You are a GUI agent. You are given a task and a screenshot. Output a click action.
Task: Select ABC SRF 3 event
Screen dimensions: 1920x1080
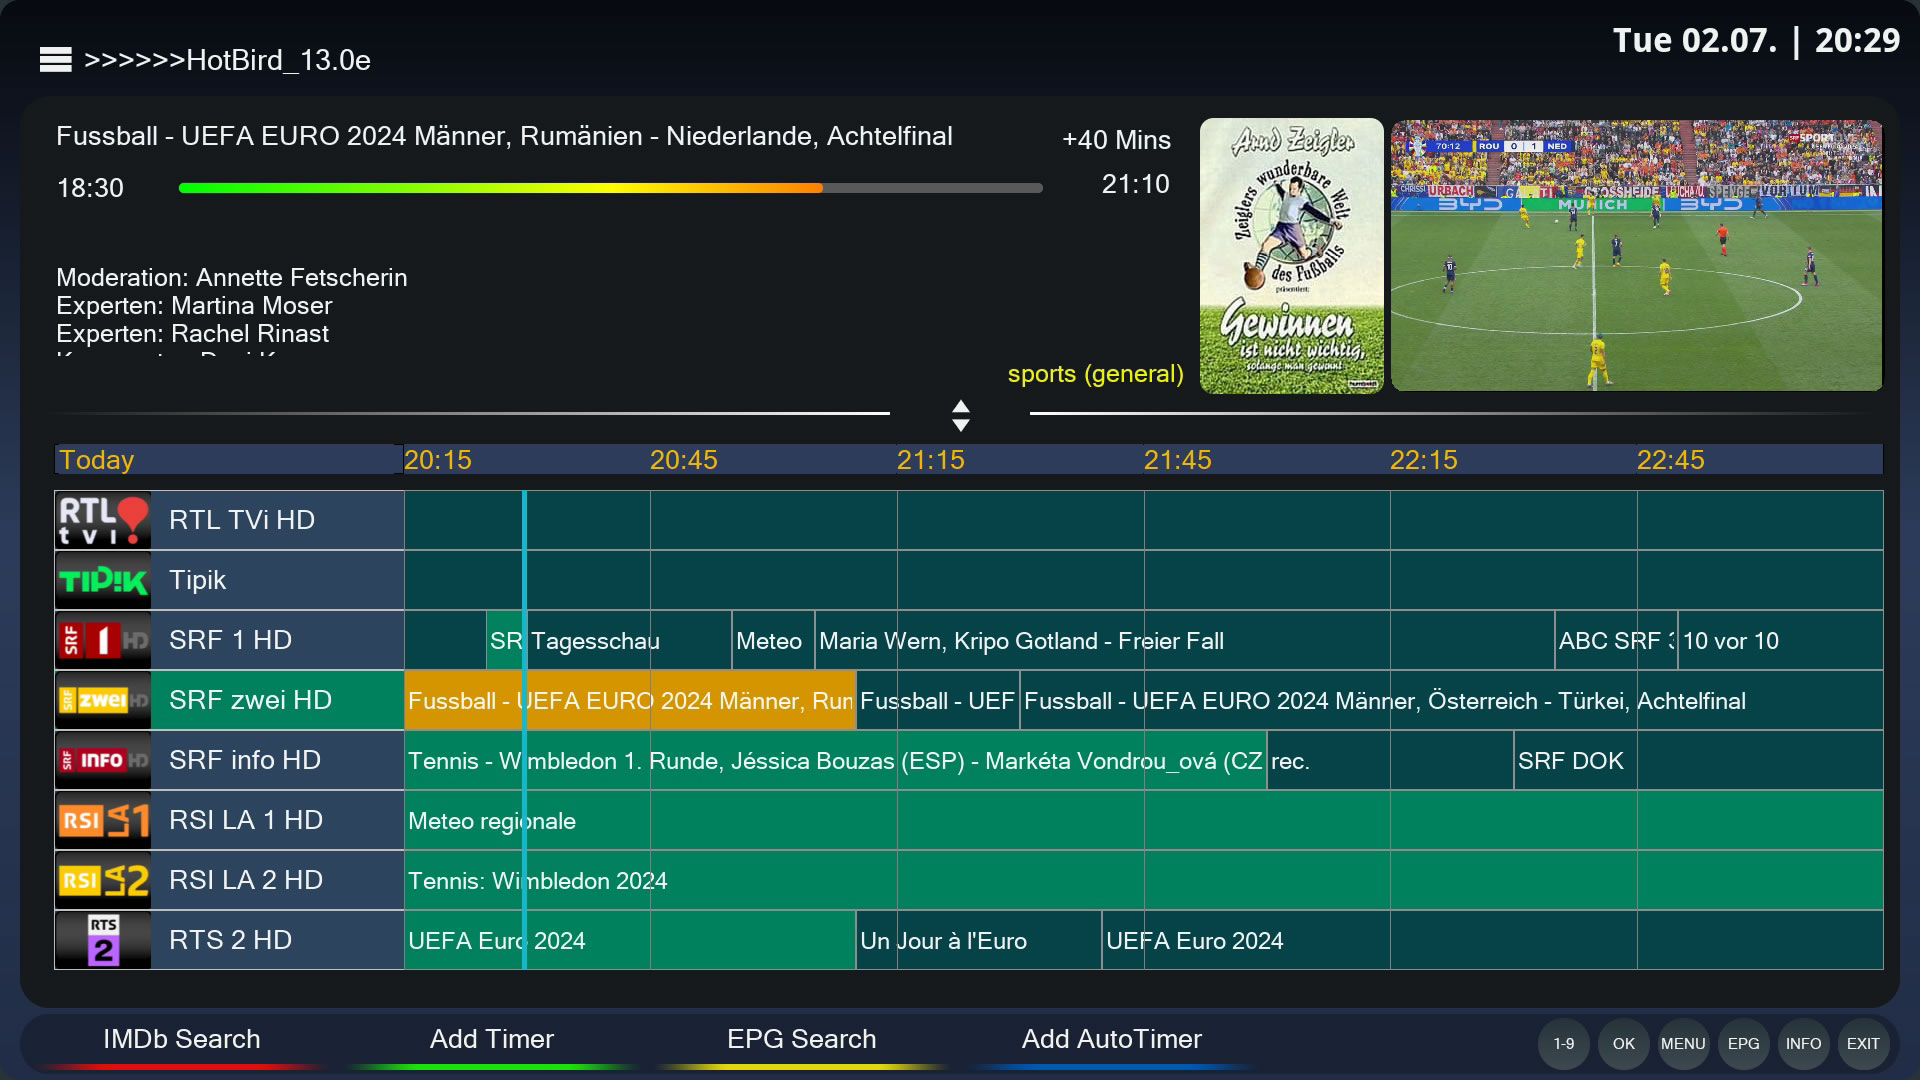pos(1616,641)
